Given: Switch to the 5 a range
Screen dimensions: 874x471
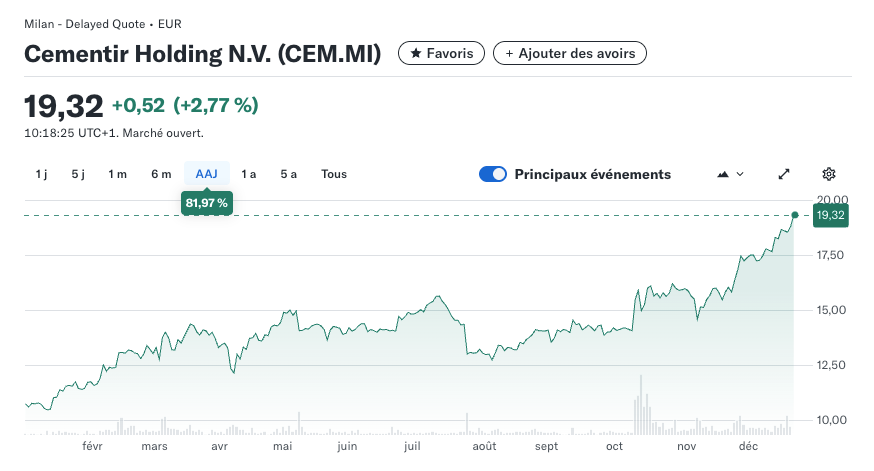Looking at the screenshot, I should pyautogui.click(x=288, y=174).
